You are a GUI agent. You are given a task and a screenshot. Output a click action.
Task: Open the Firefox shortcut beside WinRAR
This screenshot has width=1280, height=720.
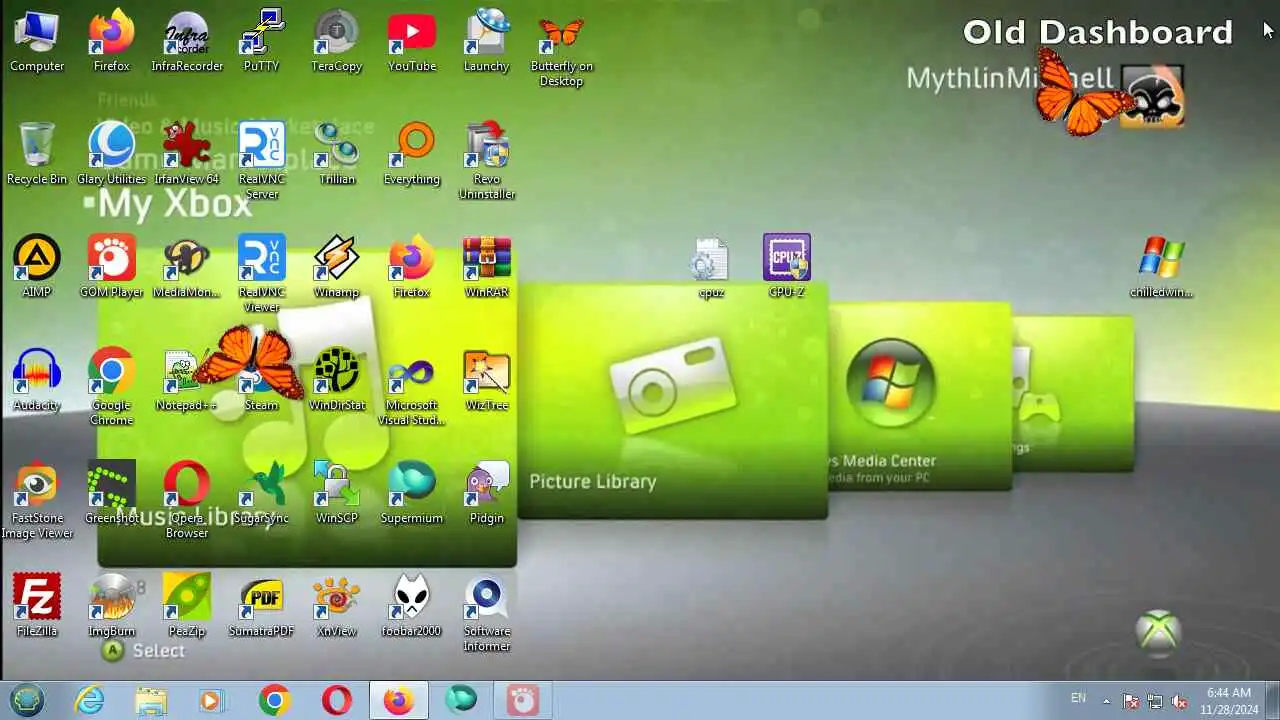pos(412,267)
